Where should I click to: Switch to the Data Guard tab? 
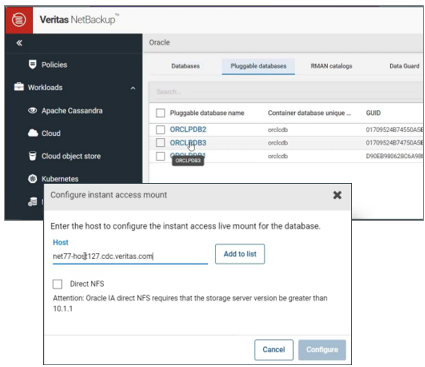click(x=404, y=66)
